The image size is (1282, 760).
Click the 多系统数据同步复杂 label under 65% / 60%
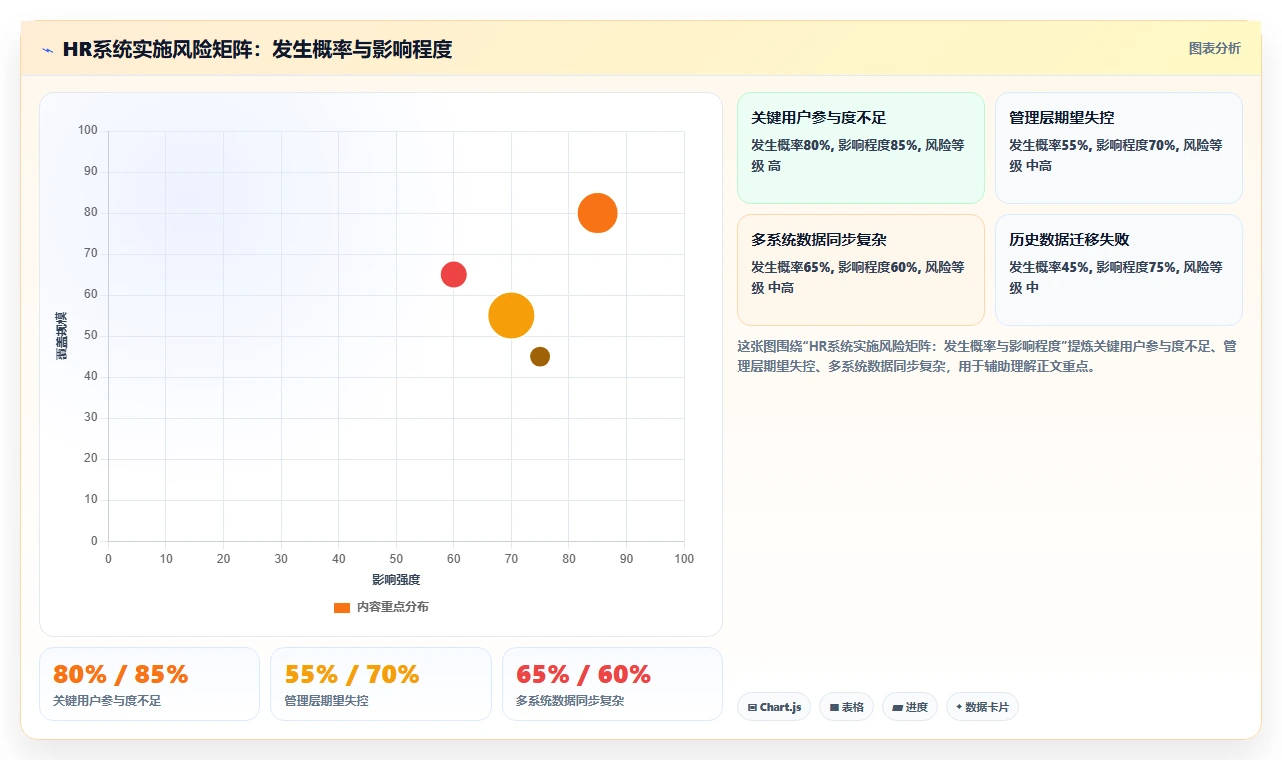pos(570,701)
